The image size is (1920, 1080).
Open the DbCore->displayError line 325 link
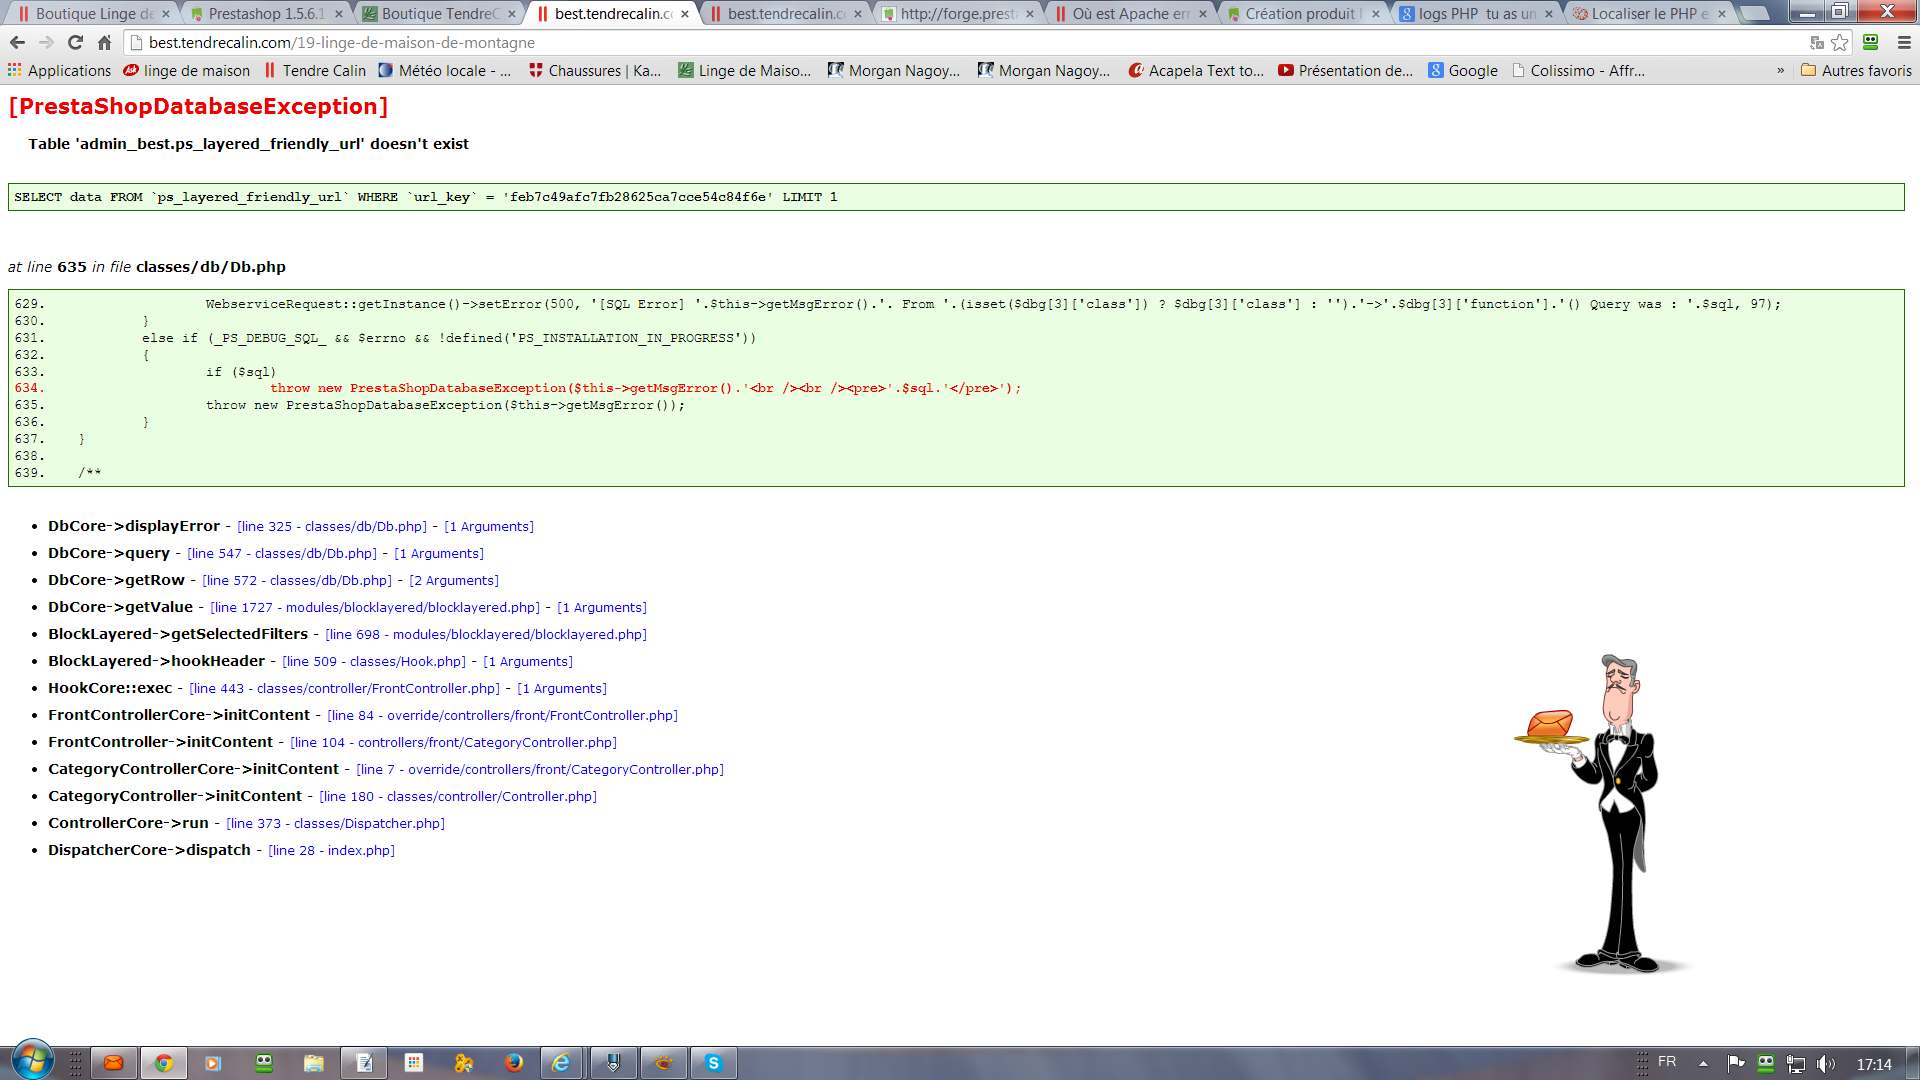pos(332,526)
